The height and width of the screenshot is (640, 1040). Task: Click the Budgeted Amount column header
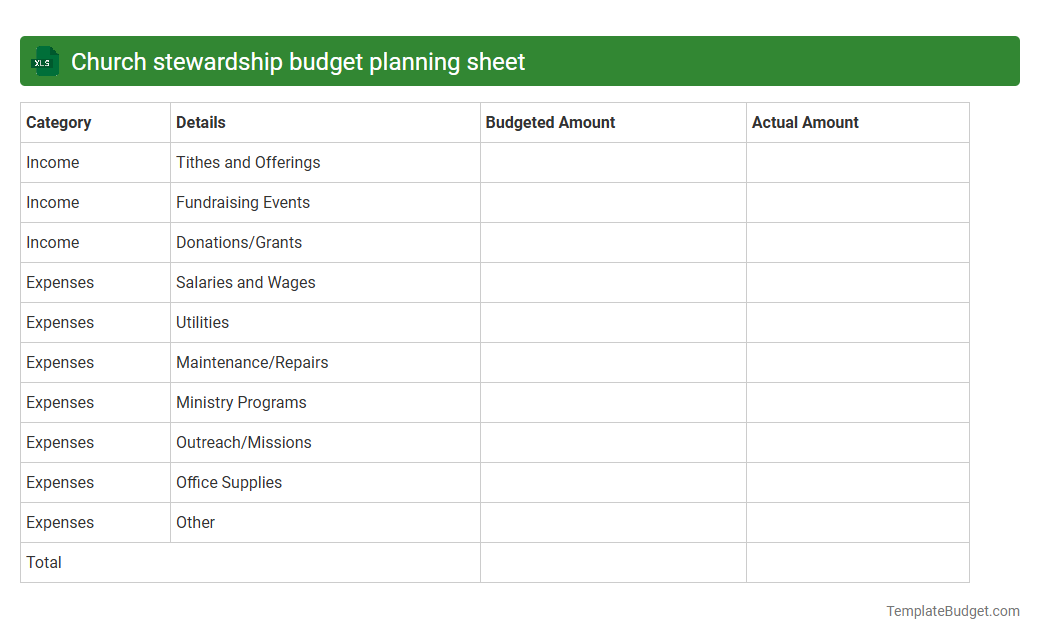(x=550, y=122)
